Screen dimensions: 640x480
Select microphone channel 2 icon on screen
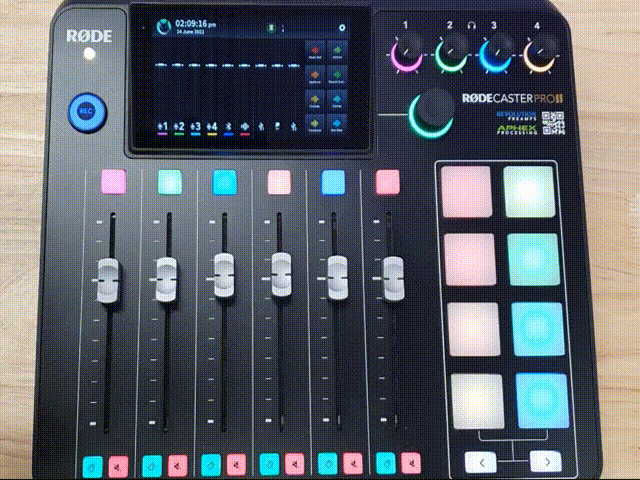click(179, 127)
